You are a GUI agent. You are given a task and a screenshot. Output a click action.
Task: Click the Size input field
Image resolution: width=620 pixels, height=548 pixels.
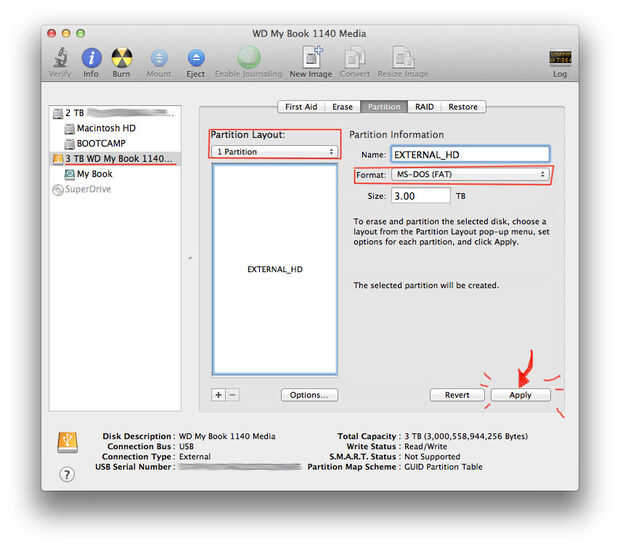tap(421, 196)
